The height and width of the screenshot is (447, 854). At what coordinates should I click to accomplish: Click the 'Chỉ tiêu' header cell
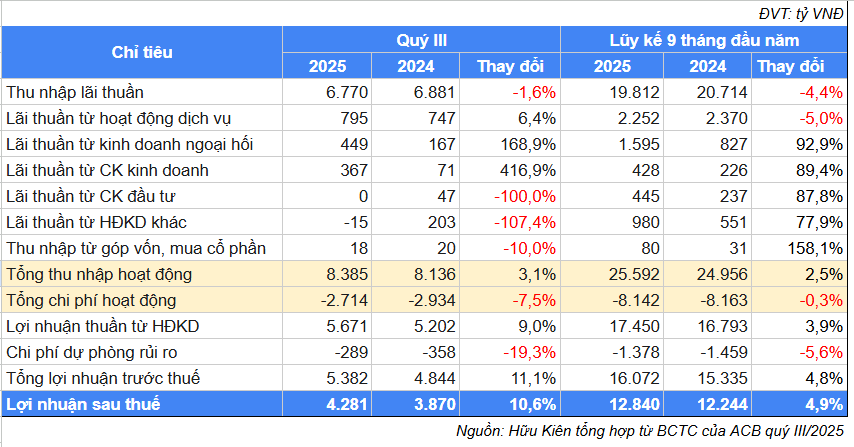(141, 52)
